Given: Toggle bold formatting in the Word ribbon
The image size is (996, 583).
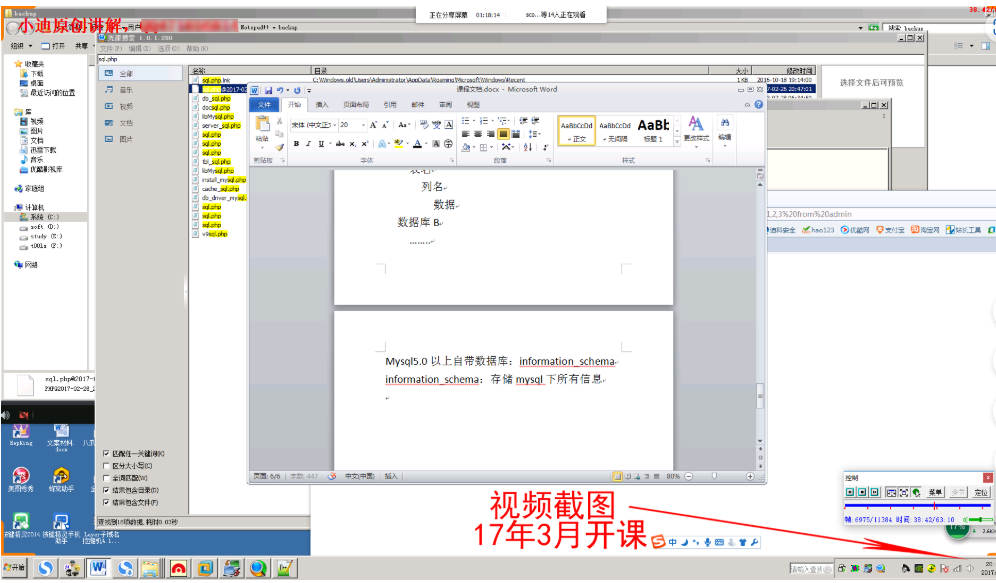Looking at the screenshot, I should (295, 142).
